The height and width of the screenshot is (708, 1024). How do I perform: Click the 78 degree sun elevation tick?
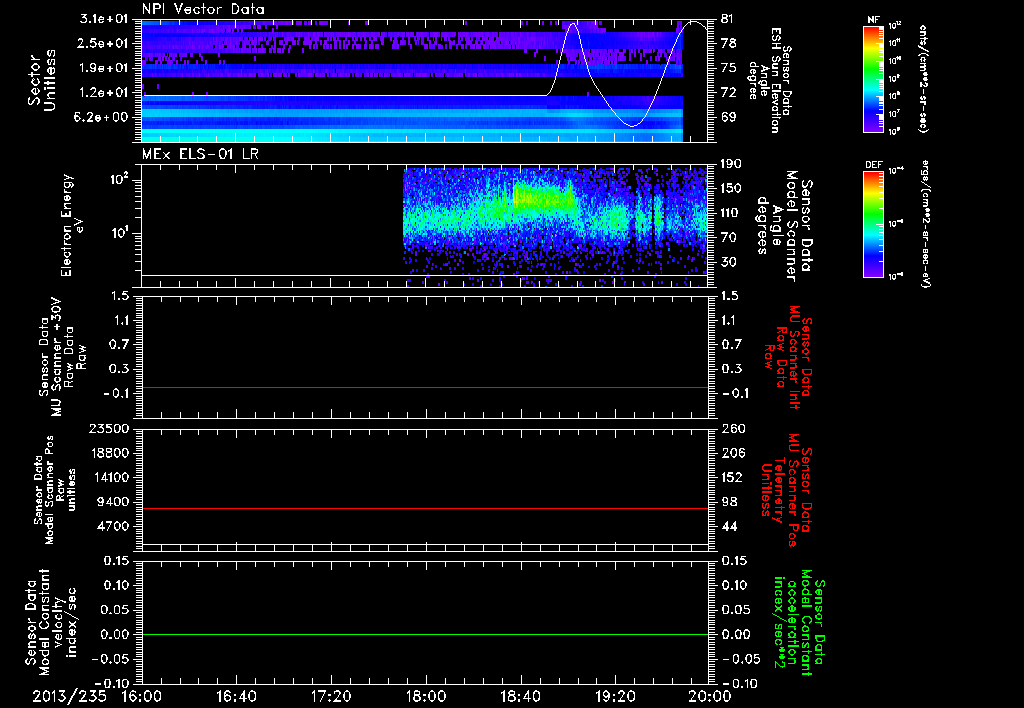(x=728, y=43)
